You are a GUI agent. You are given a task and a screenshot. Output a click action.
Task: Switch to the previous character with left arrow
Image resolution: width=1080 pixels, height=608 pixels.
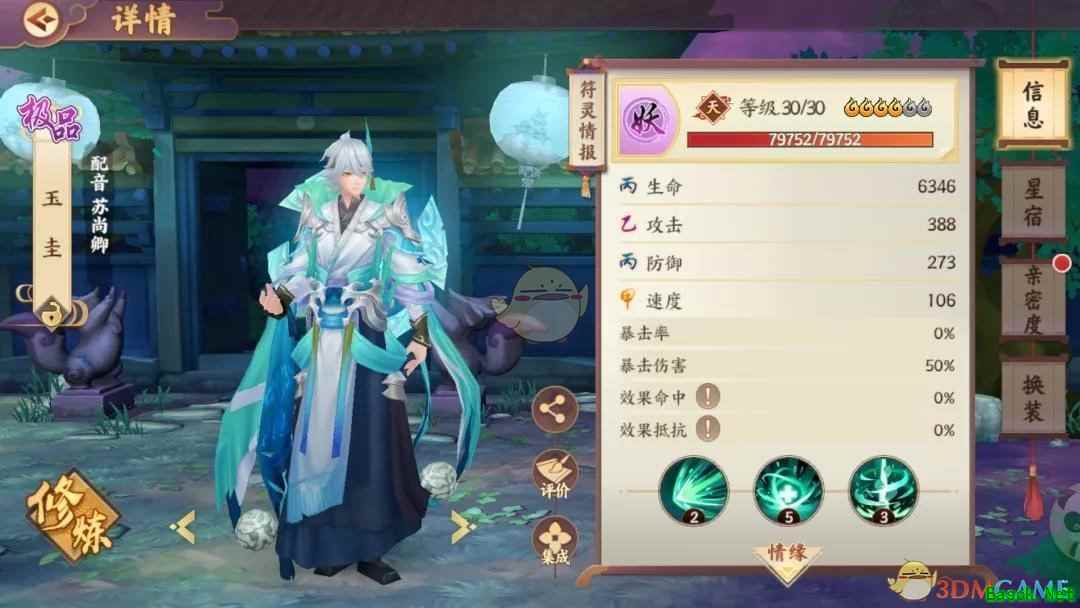click(x=183, y=528)
